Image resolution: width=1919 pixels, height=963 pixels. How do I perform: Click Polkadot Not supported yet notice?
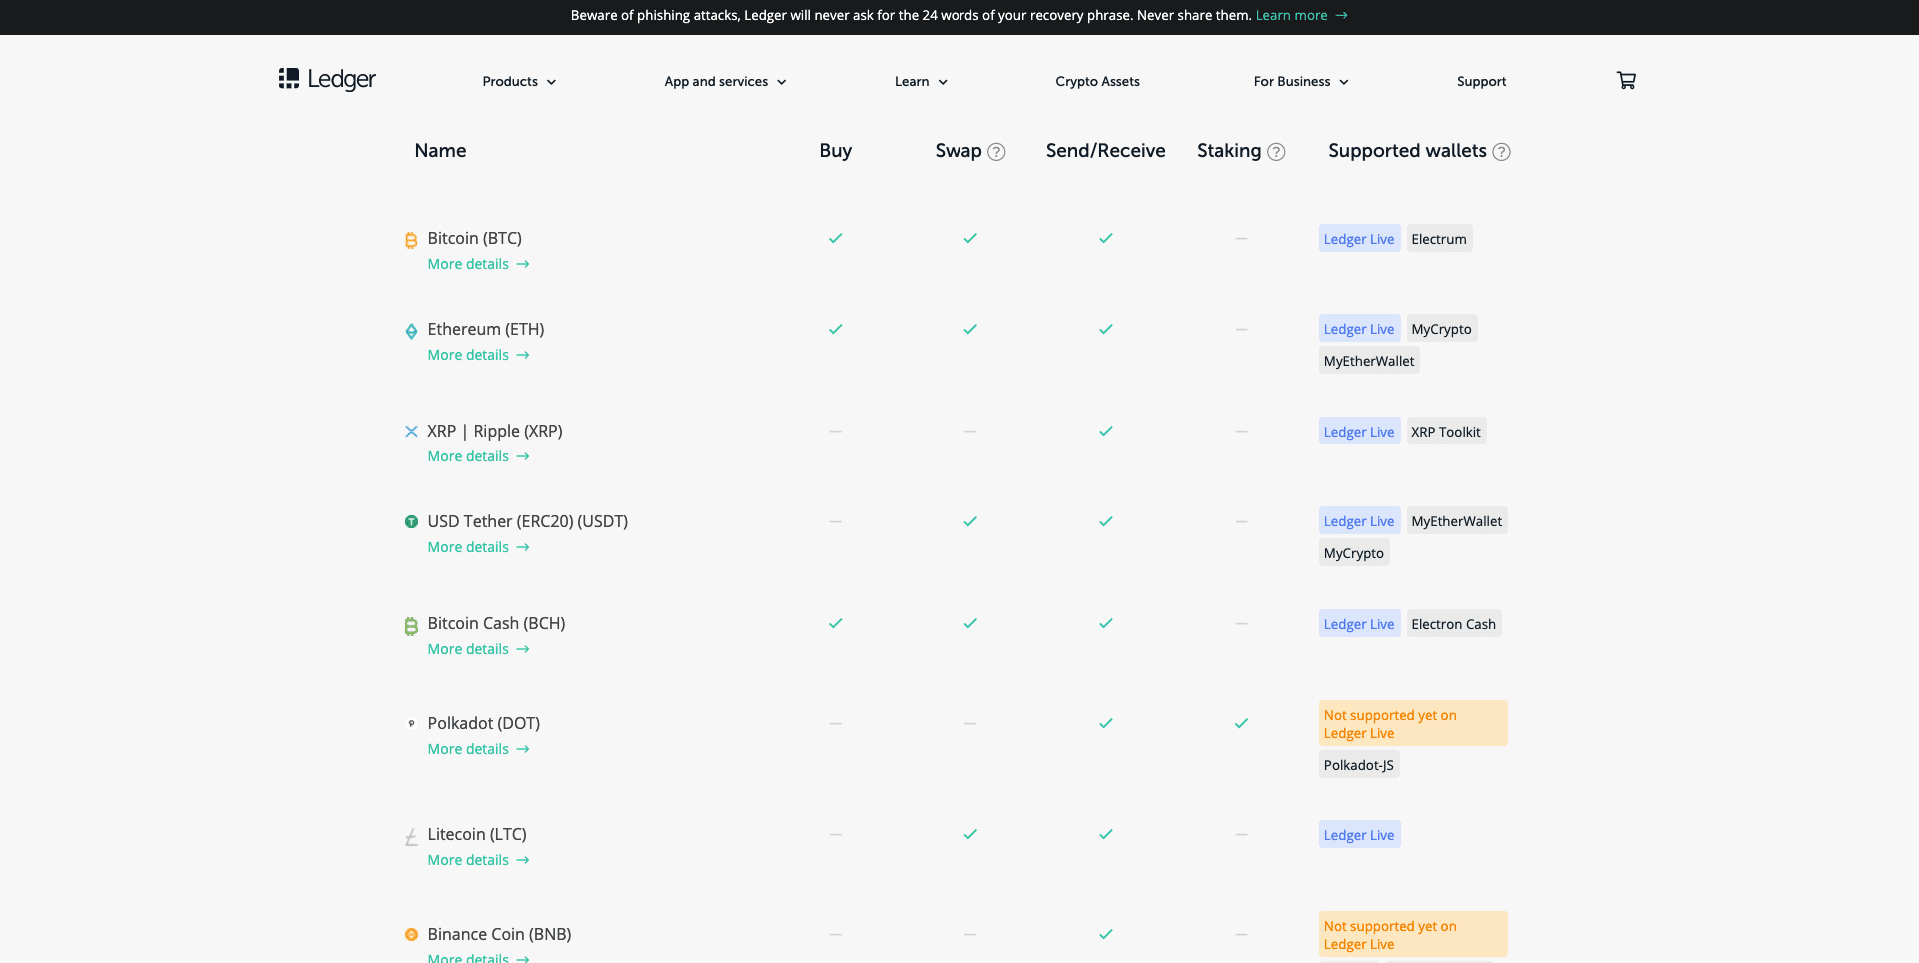tap(1413, 724)
